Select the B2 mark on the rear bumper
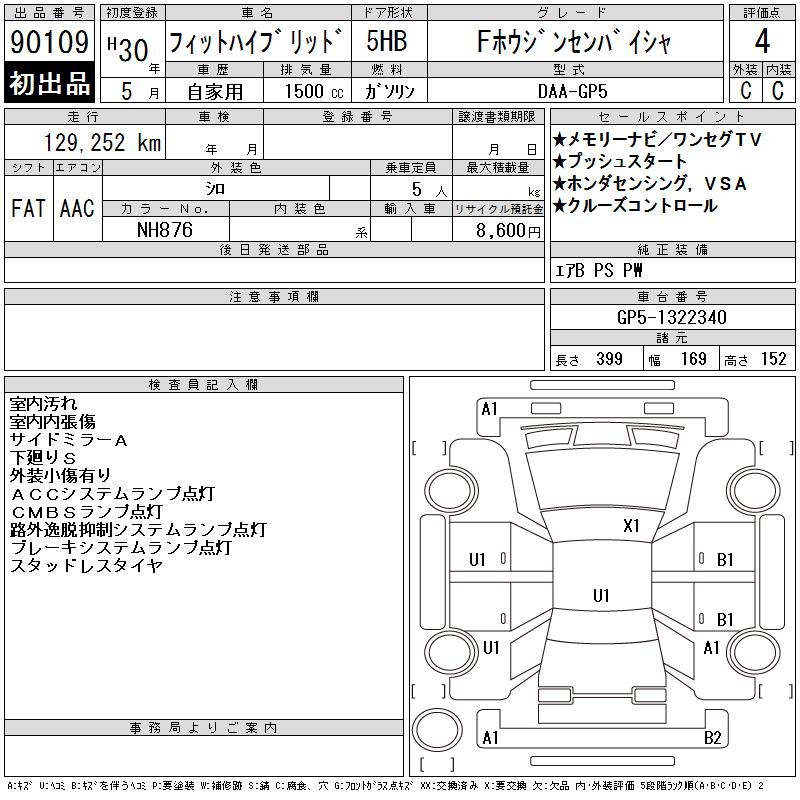Image resolution: width=800 pixels, height=800 pixels. 712,738
